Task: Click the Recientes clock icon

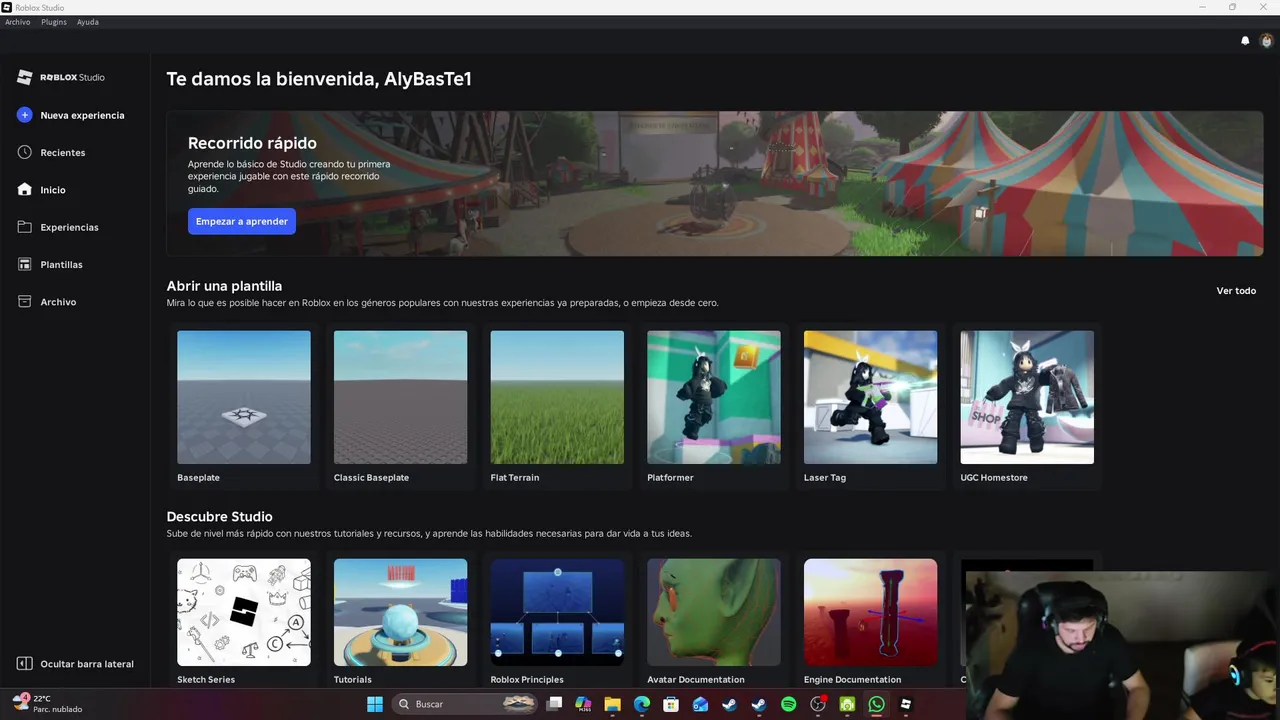Action: pos(25,152)
